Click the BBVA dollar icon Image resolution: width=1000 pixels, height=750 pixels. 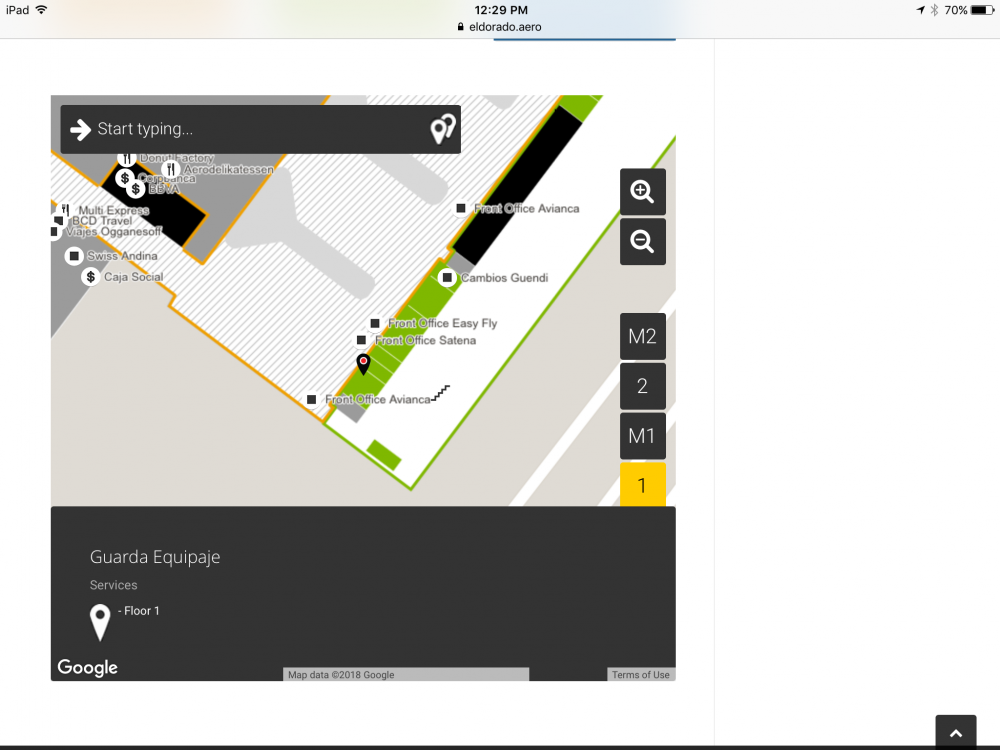135,189
